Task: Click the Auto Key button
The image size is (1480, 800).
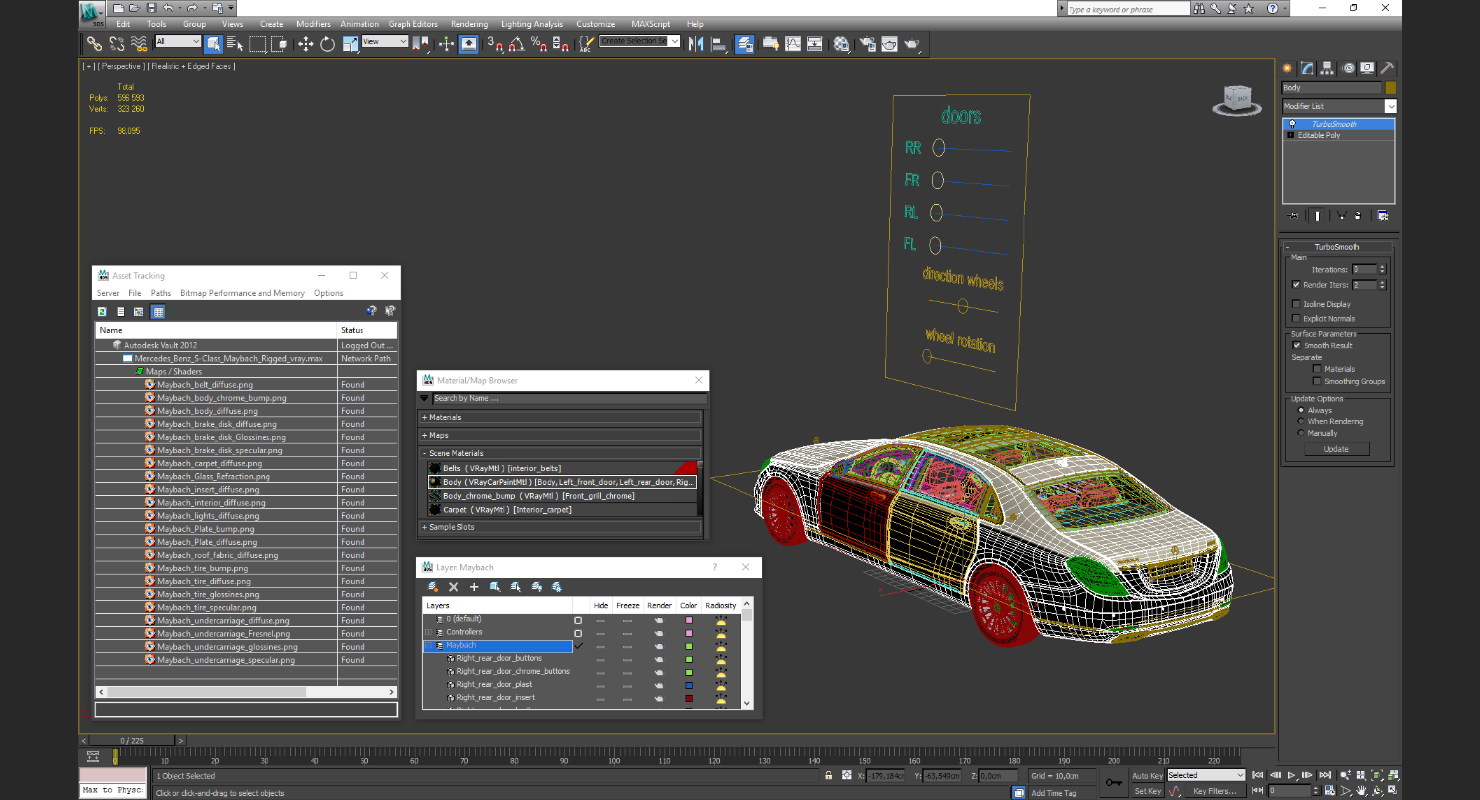Action: pos(1148,776)
